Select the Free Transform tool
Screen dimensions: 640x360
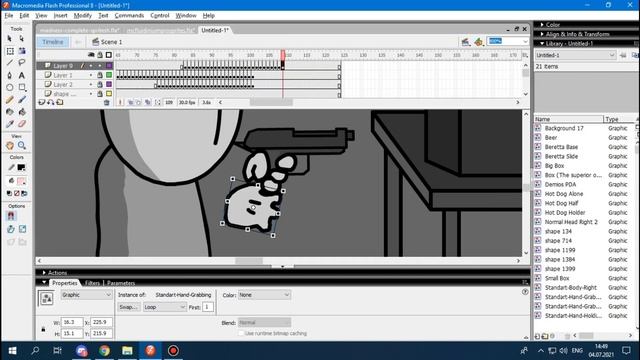(x=10, y=51)
